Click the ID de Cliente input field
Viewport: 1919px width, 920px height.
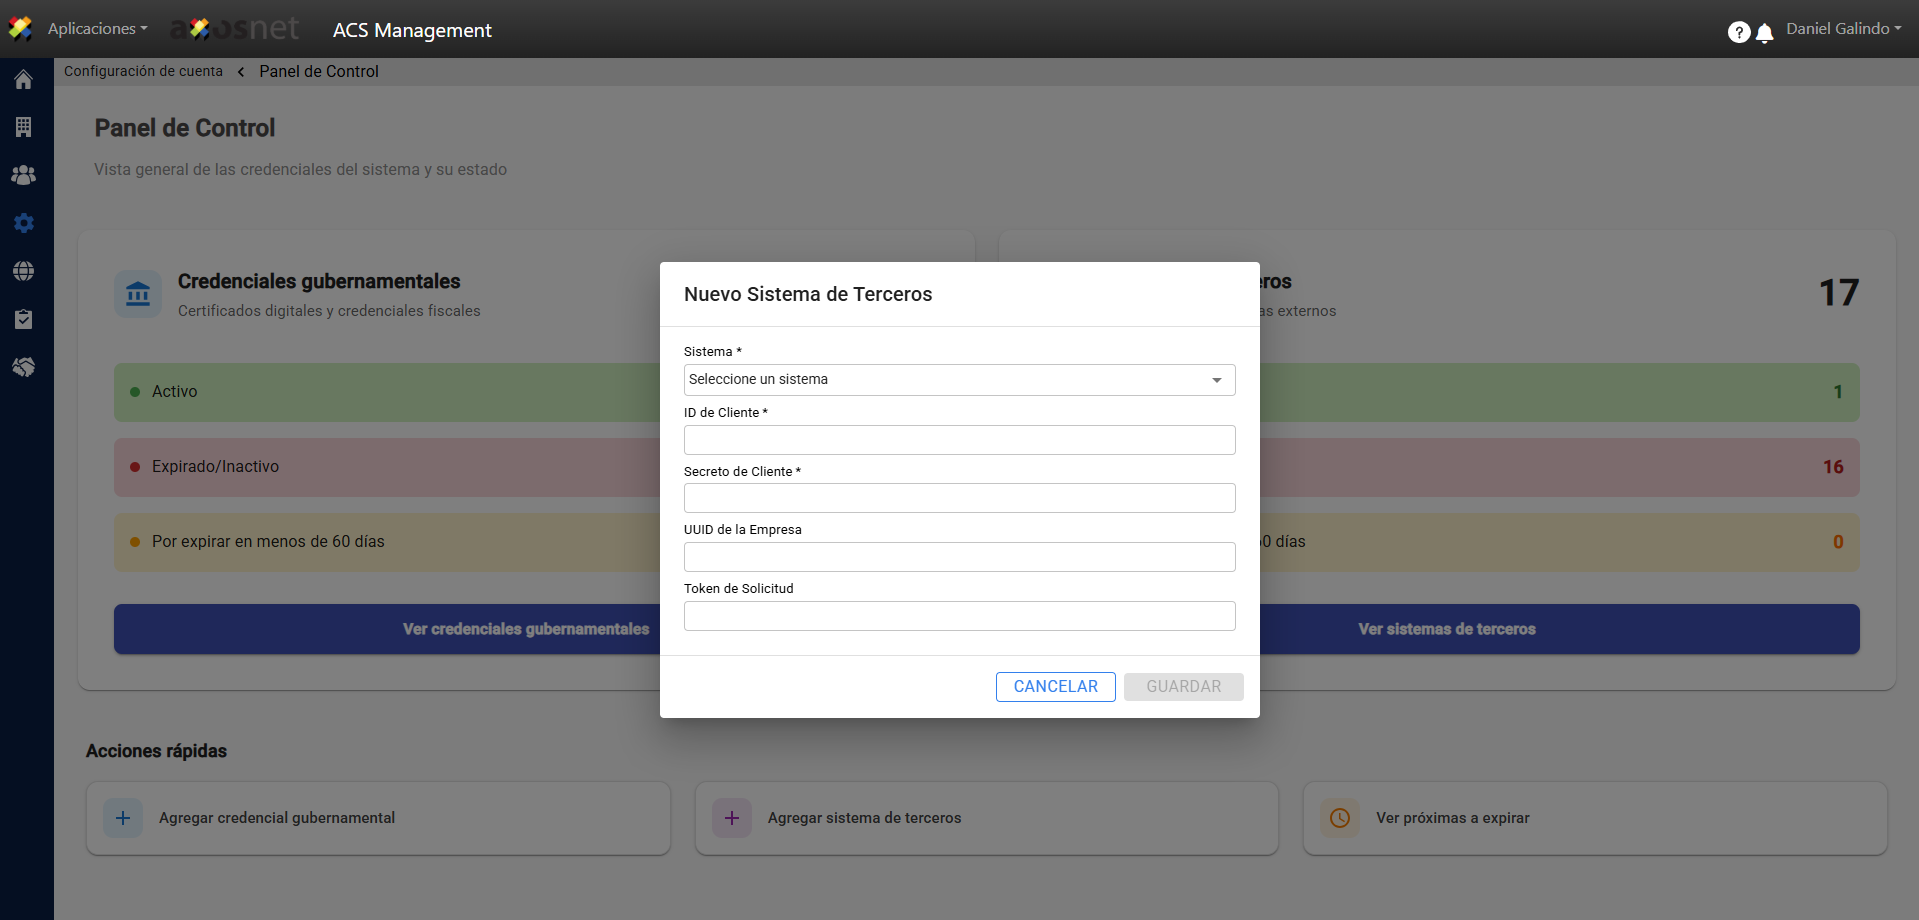click(x=959, y=440)
